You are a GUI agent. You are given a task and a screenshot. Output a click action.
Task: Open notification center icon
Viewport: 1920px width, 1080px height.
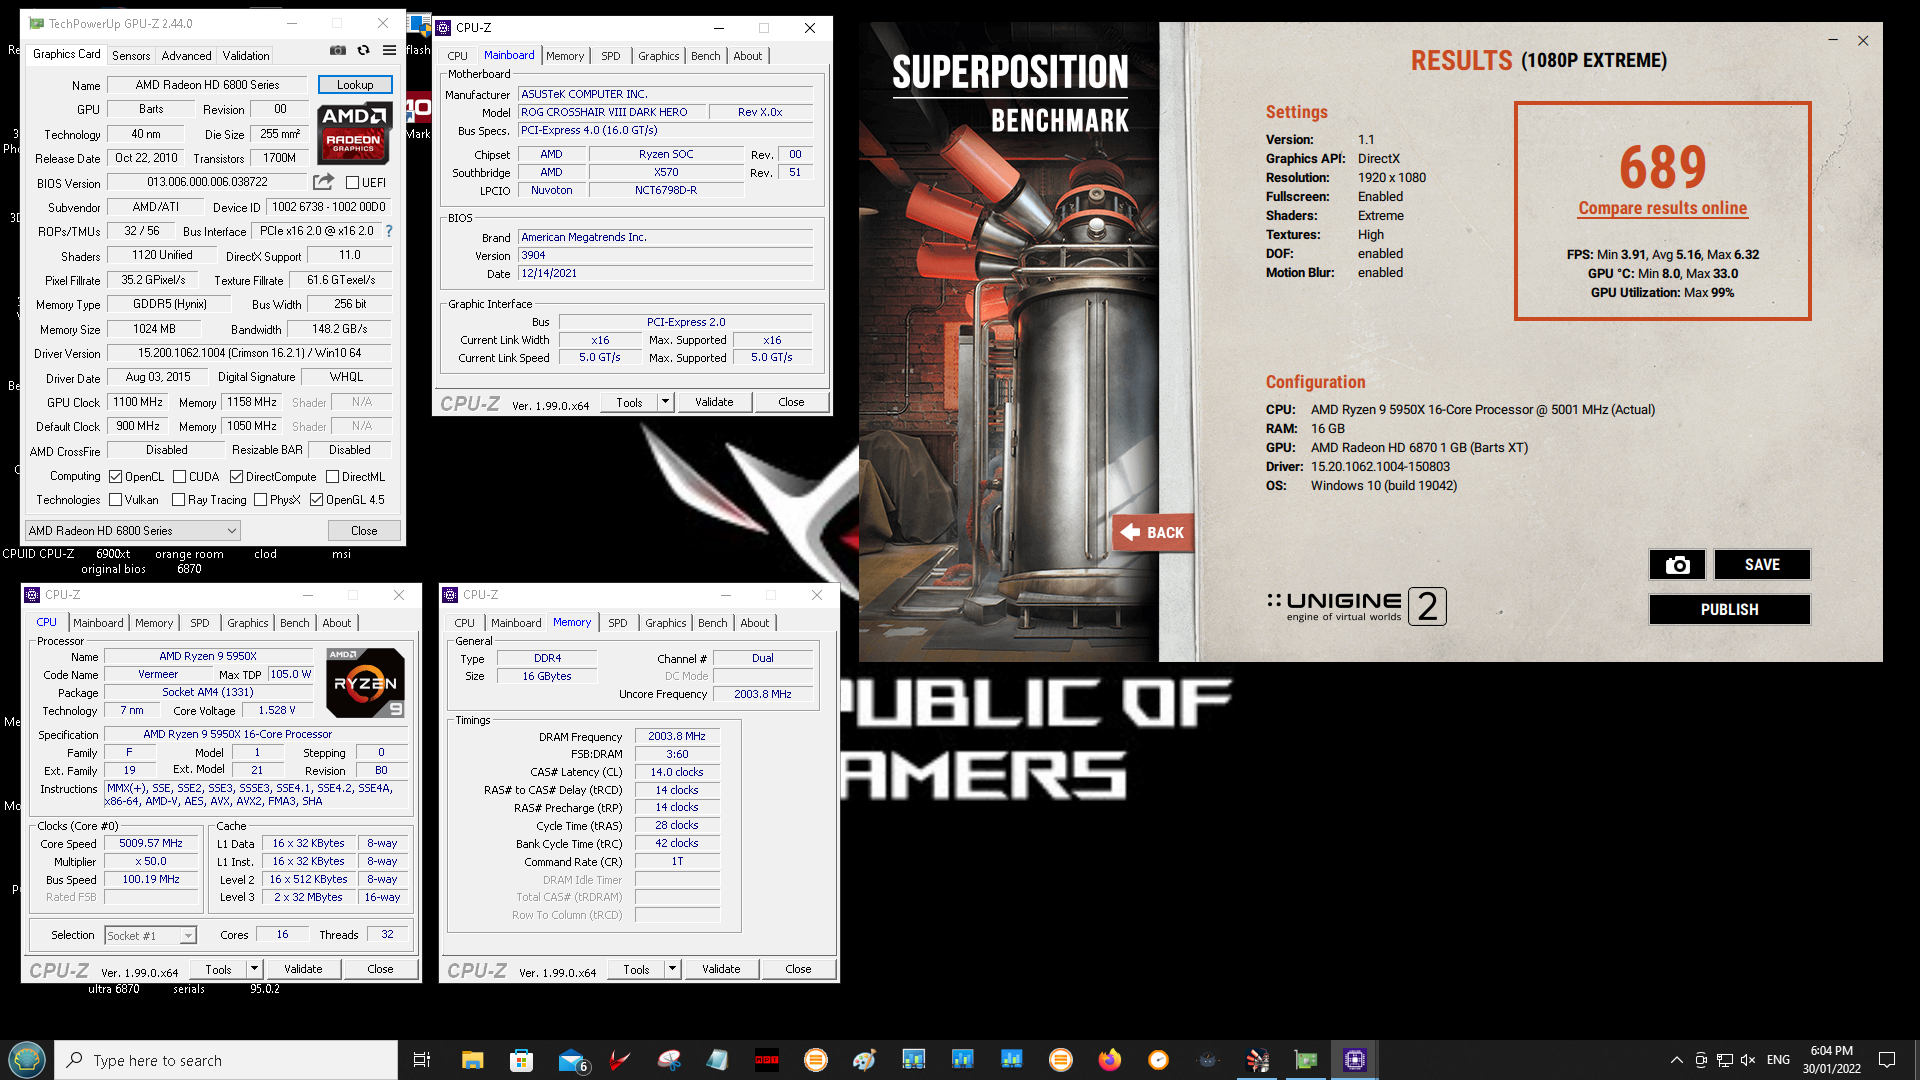coord(1887,1060)
